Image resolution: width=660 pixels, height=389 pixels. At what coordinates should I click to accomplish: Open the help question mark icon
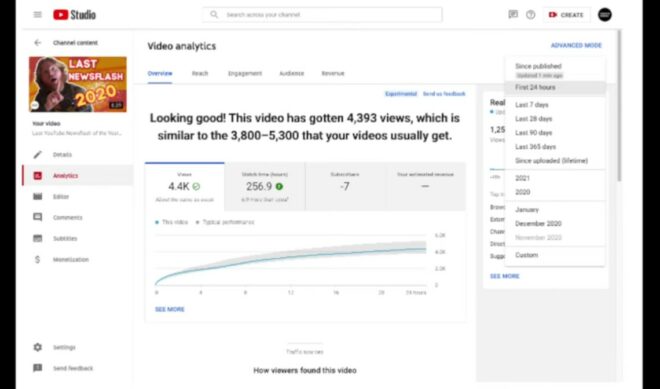(530, 15)
